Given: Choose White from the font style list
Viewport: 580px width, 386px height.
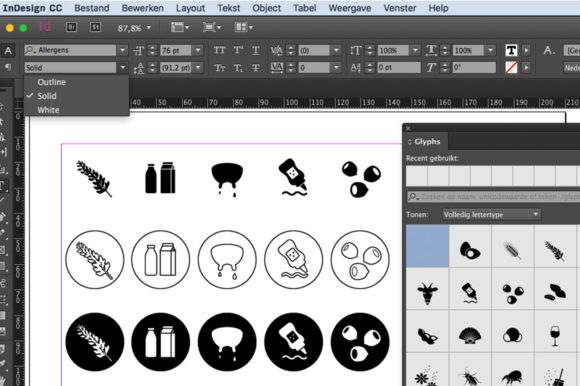Looking at the screenshot, I should (48, 110).
